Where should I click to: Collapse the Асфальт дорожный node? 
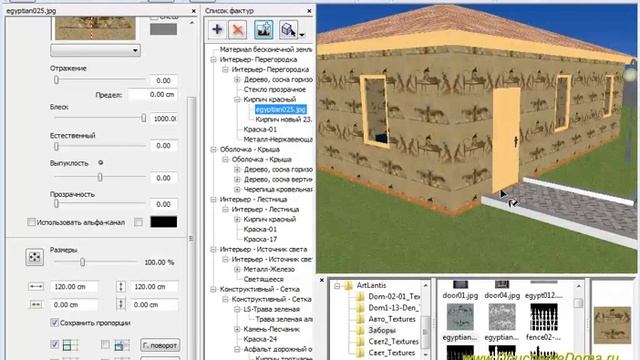237,349
